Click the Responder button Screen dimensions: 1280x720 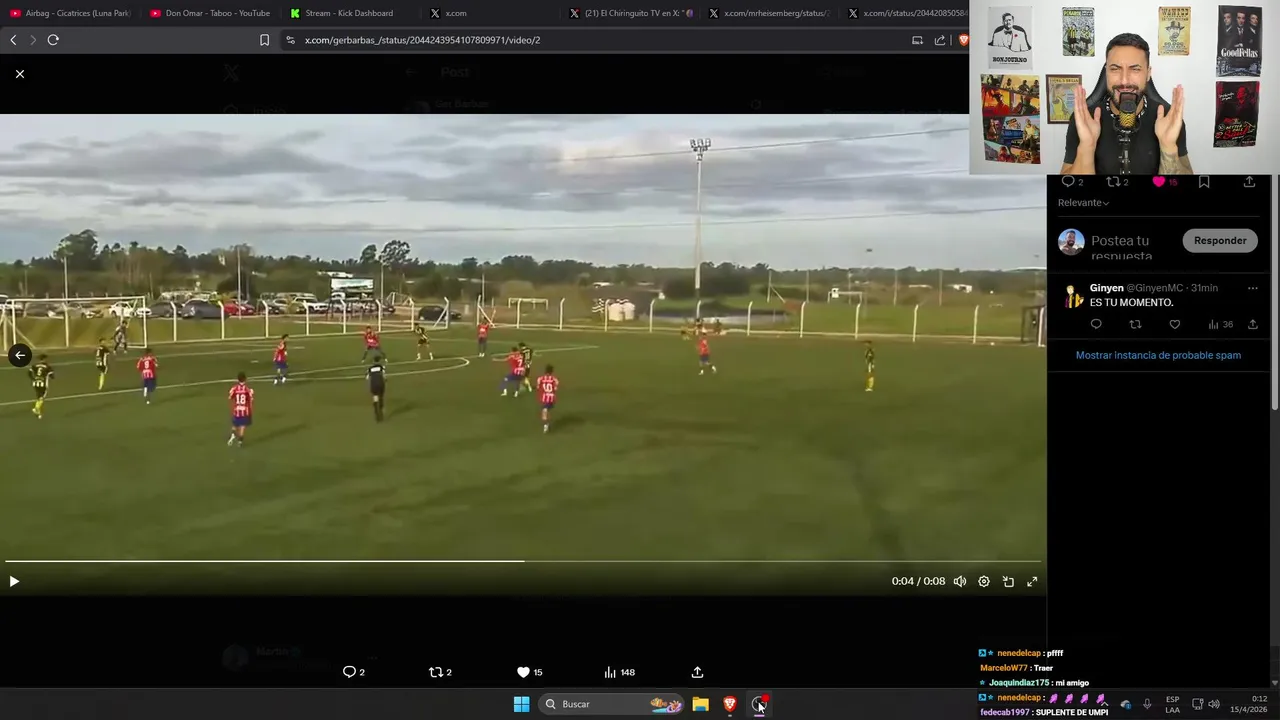(1220, 241)
